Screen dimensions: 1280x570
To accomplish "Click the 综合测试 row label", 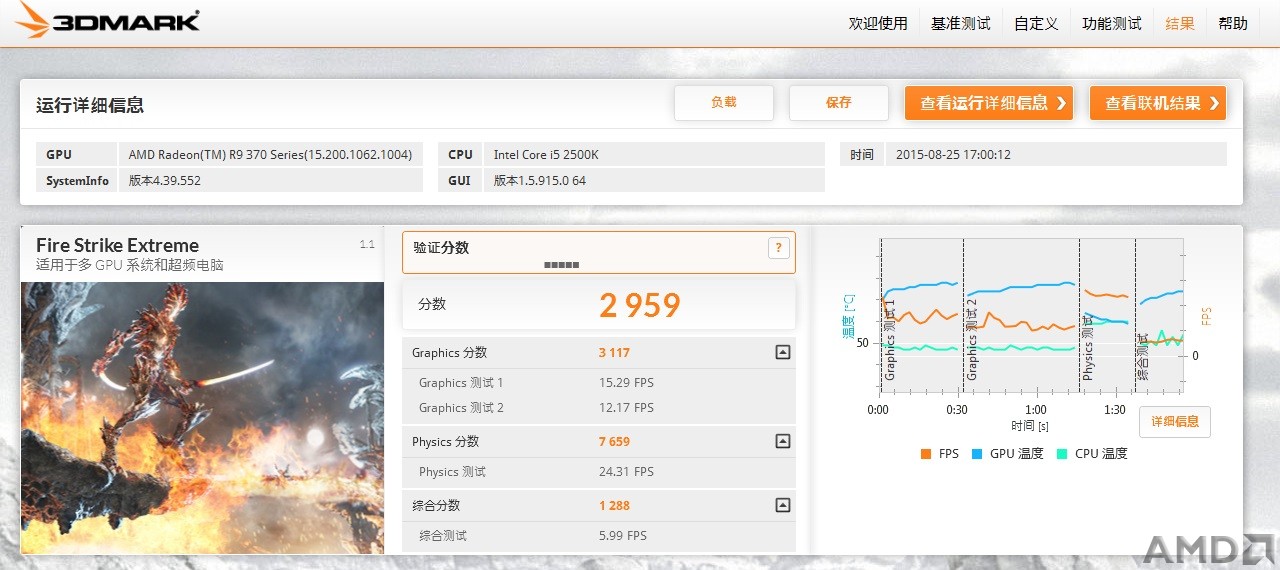I will coord(443,536).
